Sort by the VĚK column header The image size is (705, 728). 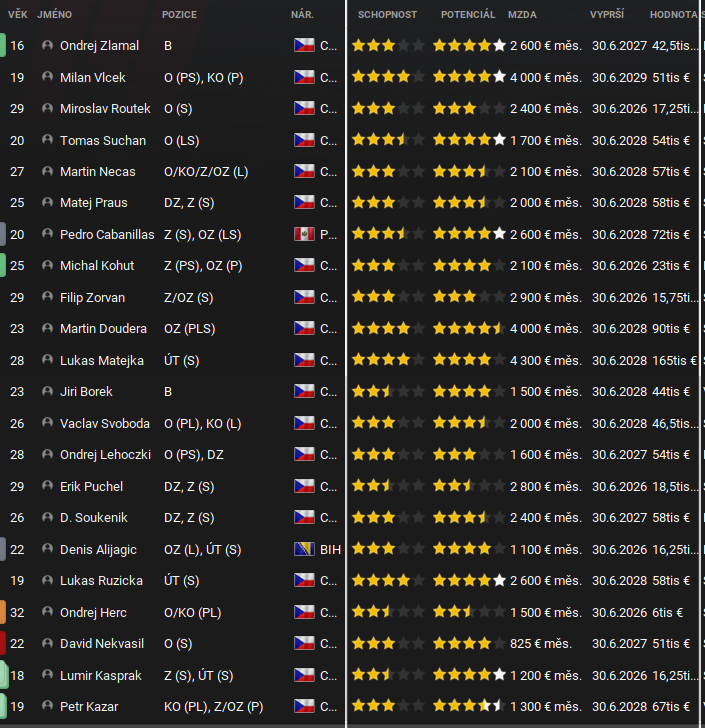(x=18, y=14)
